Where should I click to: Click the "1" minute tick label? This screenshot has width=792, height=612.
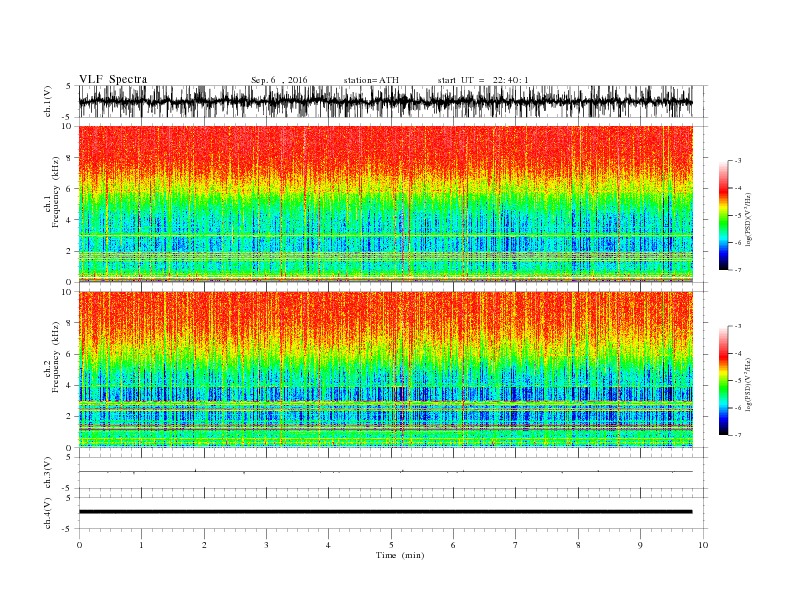coord(141,545)
